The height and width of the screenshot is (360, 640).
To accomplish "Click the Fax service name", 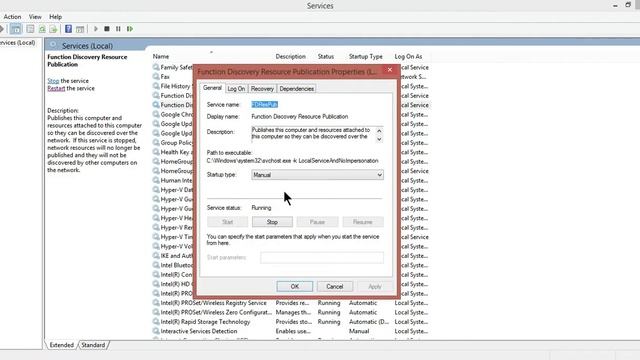I will (x=165, y=76).
